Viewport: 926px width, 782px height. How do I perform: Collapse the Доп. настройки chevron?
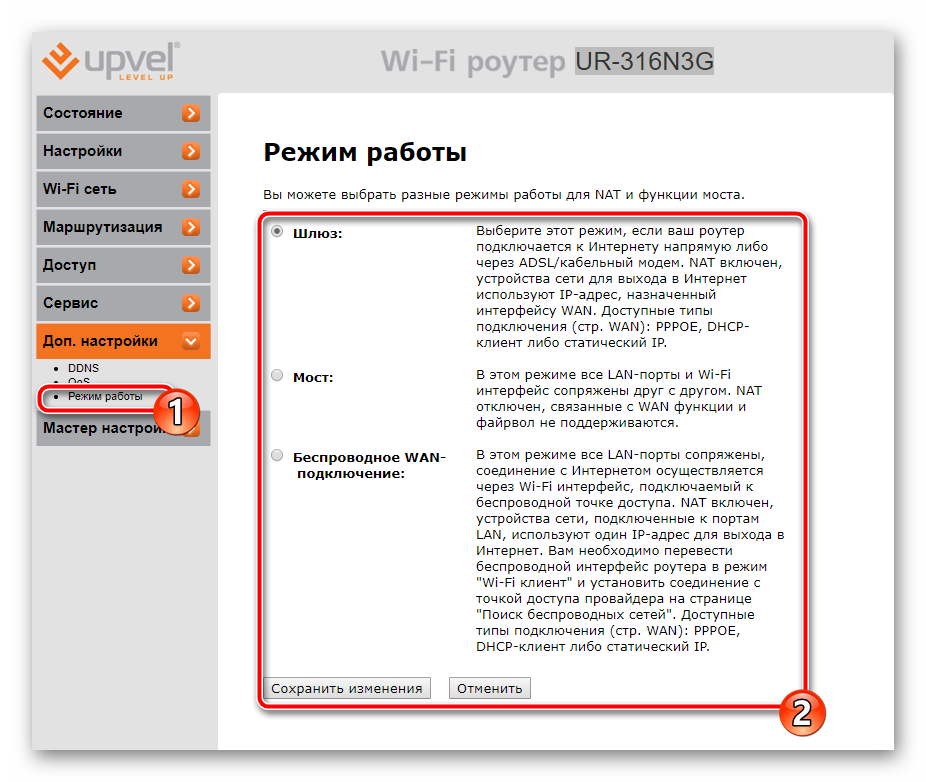(x=190, y=341)
